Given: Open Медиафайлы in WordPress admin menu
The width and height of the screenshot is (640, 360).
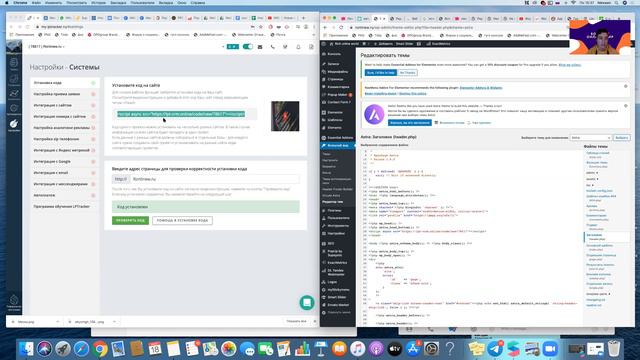Looking at the screenshot, I should (x=338, y=71).
